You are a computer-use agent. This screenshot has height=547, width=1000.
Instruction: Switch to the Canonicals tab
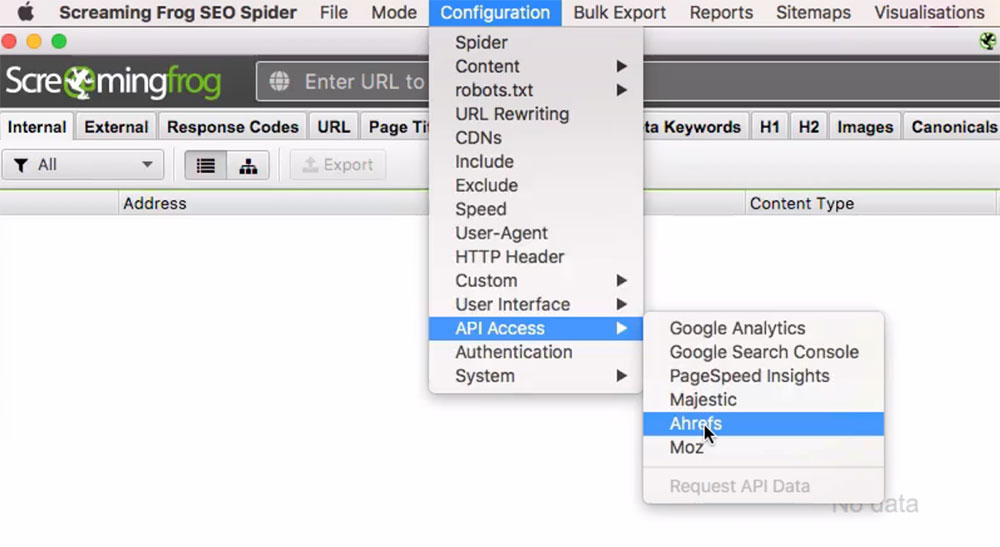(953, 127)
